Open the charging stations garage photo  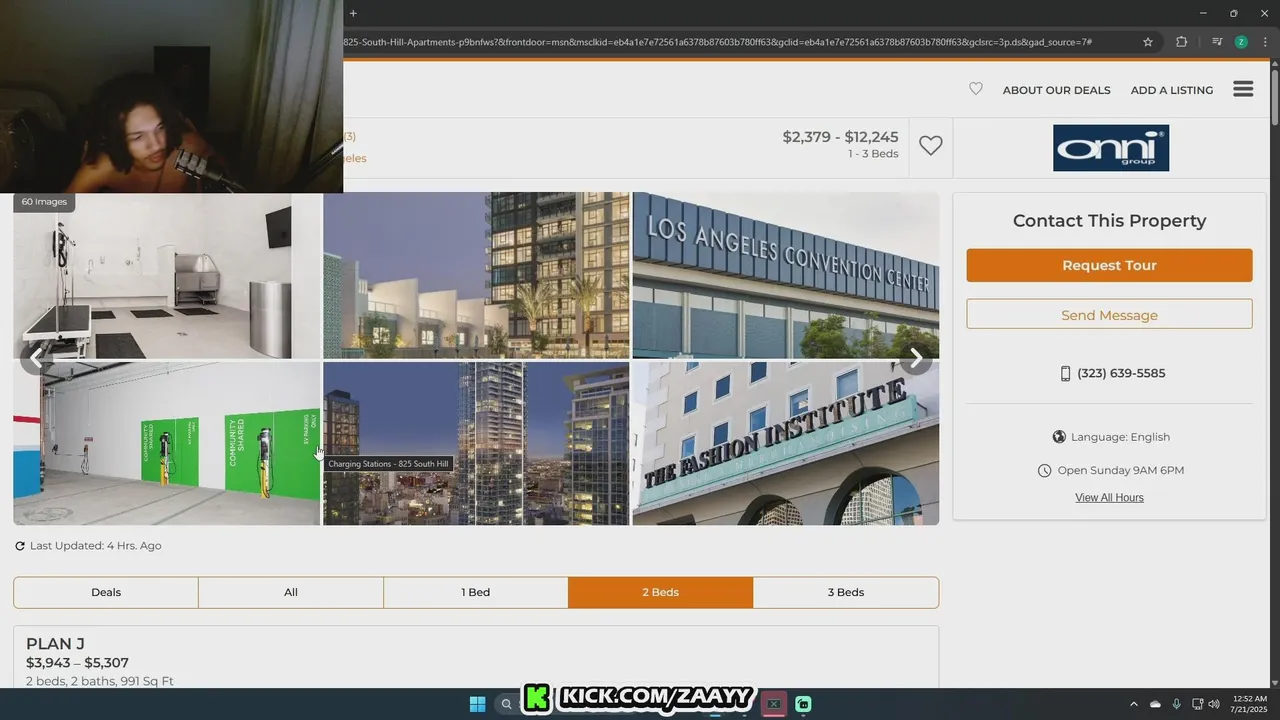click(x=167, y=443)
